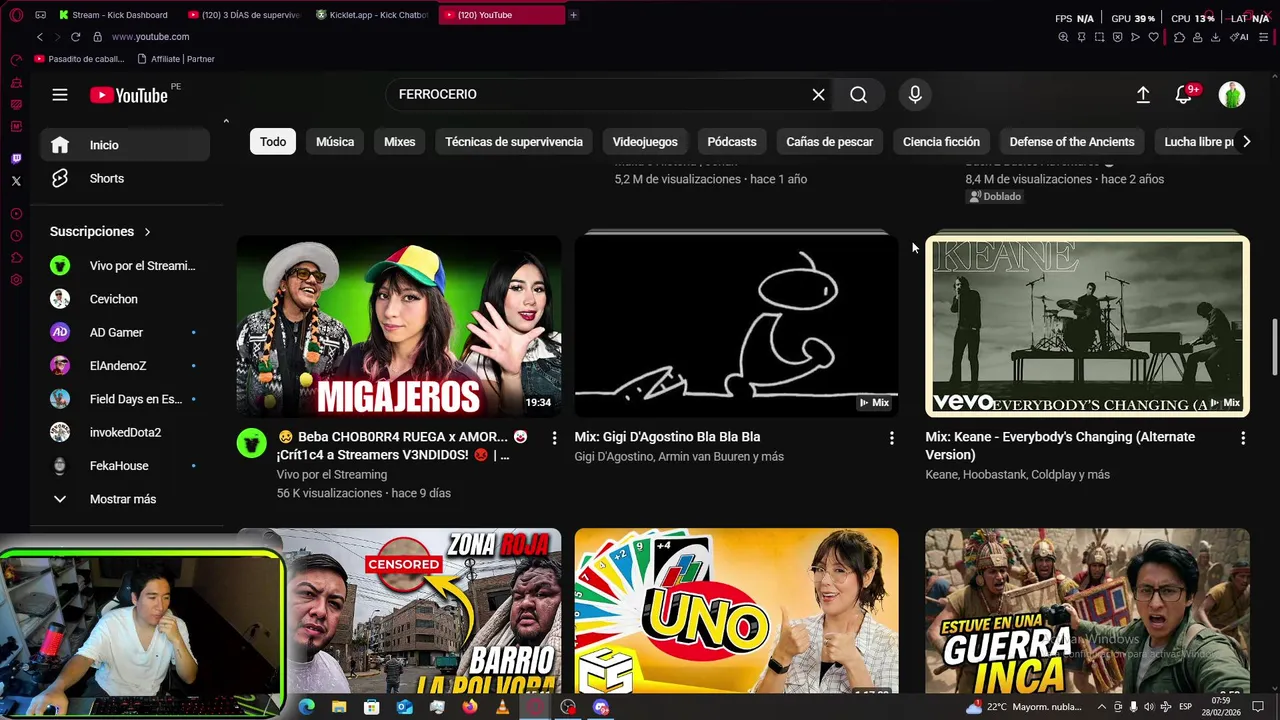Switch to 3 DÍAS de supervive tab
The width and height of the screenshot is (1280, 720).
point(243,15)
